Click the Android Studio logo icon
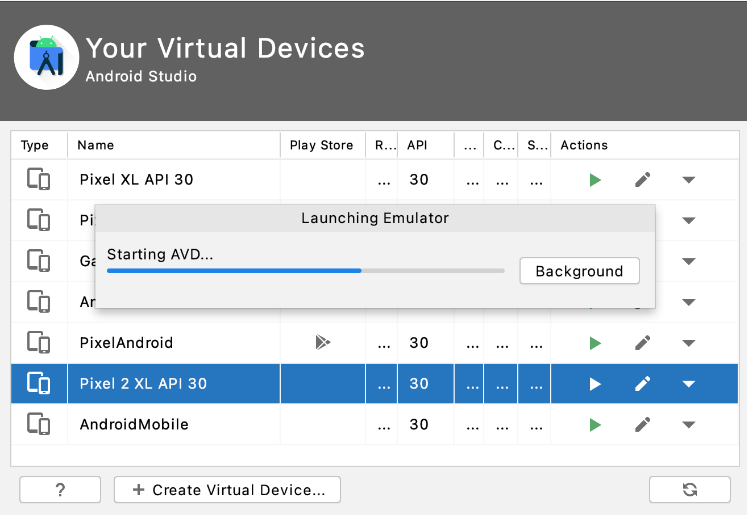Image resolution: width=747 pixels, height=515 pixels. coord(46,58)
